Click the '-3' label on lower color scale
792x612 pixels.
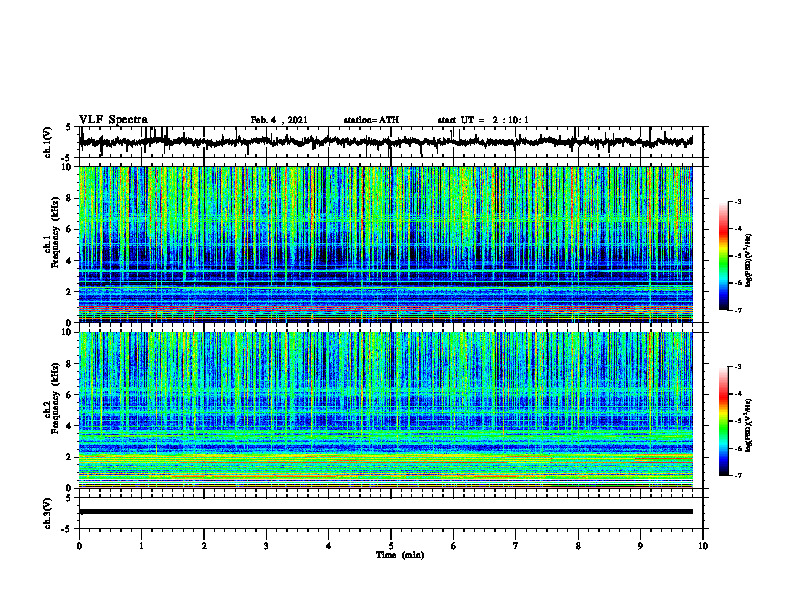(737, 367)
